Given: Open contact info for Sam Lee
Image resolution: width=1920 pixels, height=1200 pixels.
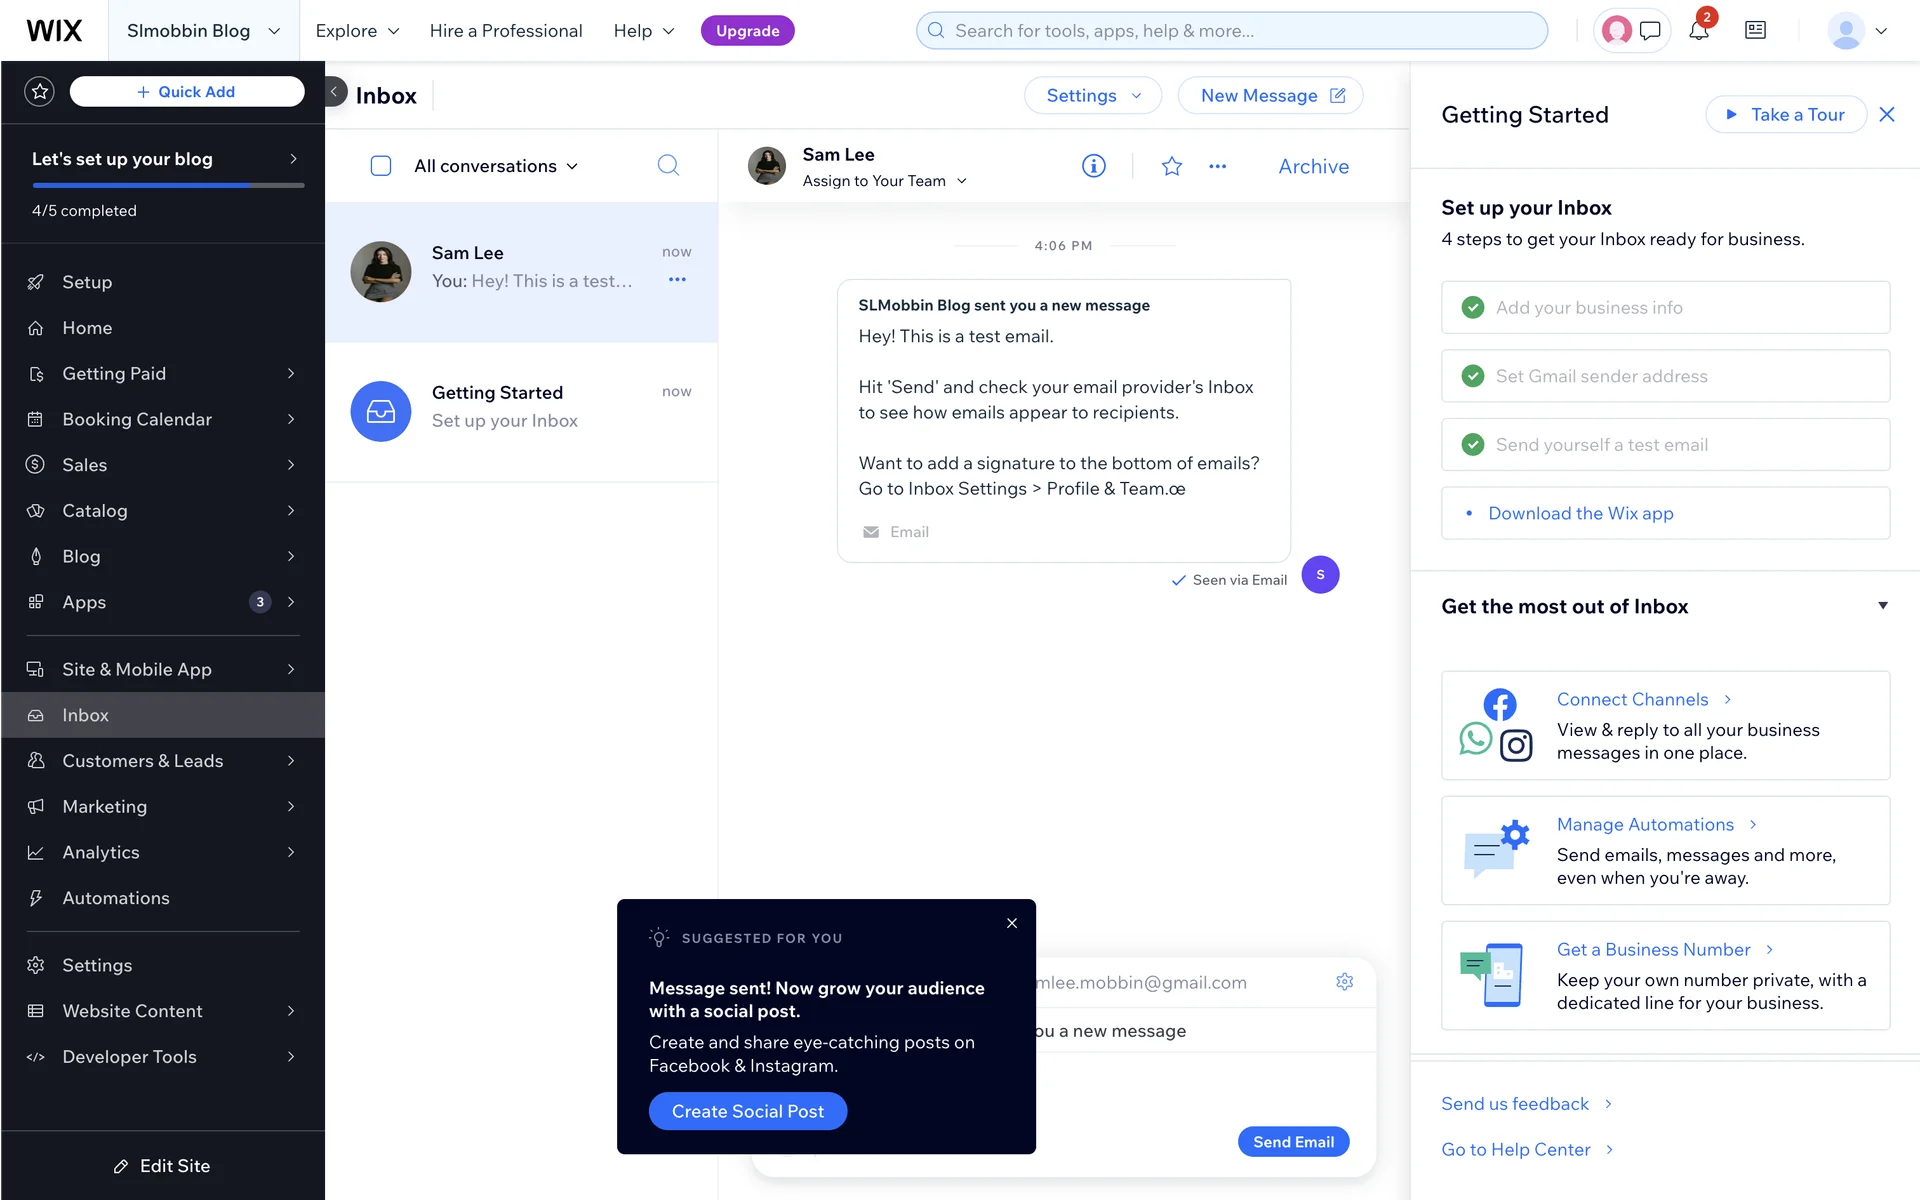Looking at the screenshot, I should pos(1093,166).
